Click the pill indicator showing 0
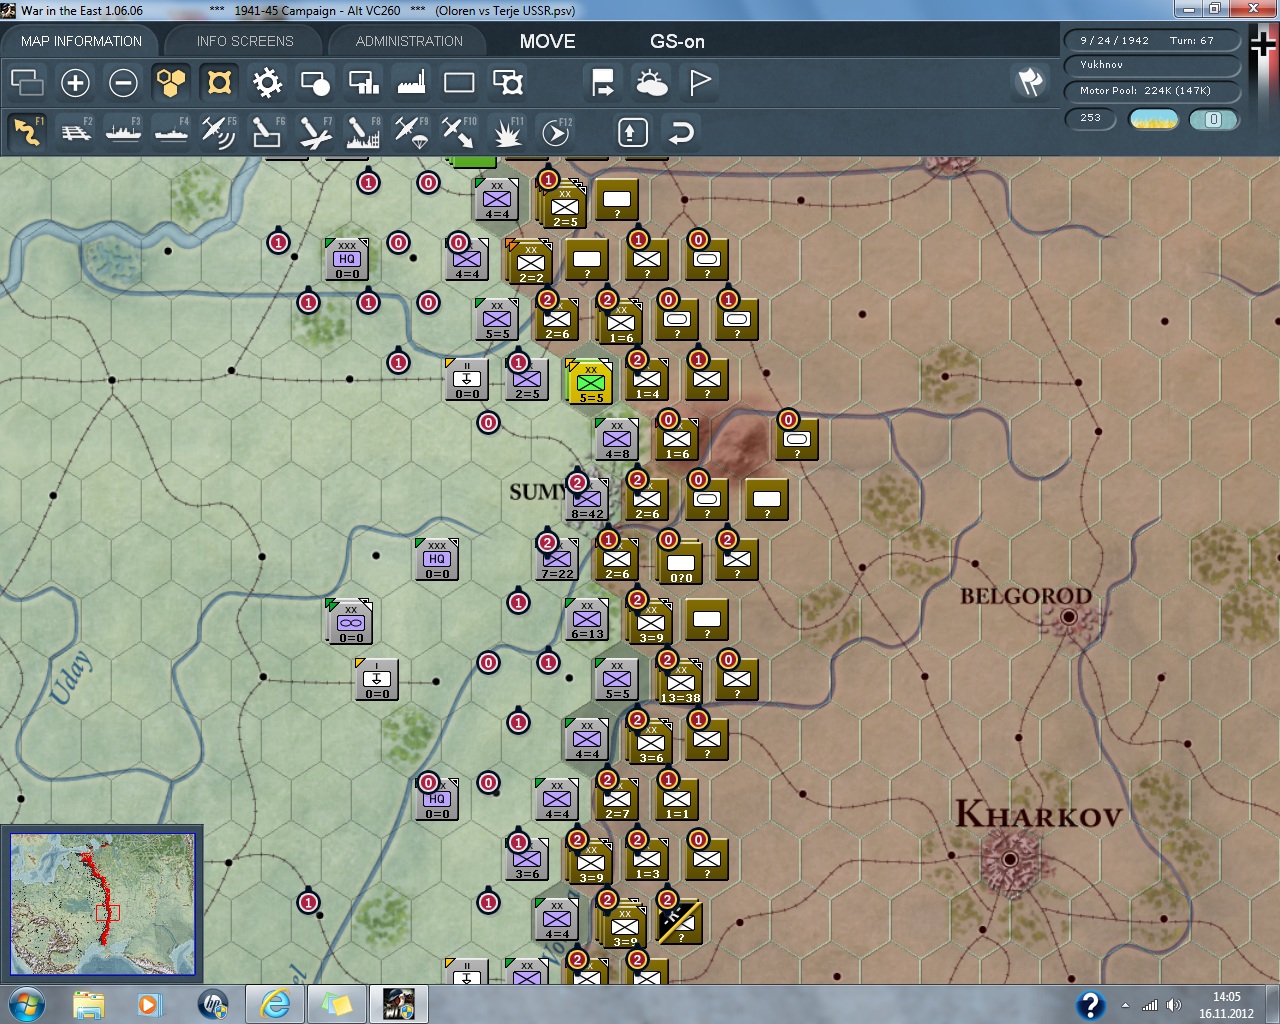Image resolution: width=1280 pixels, height=1024 pixels. point(1214,120)
